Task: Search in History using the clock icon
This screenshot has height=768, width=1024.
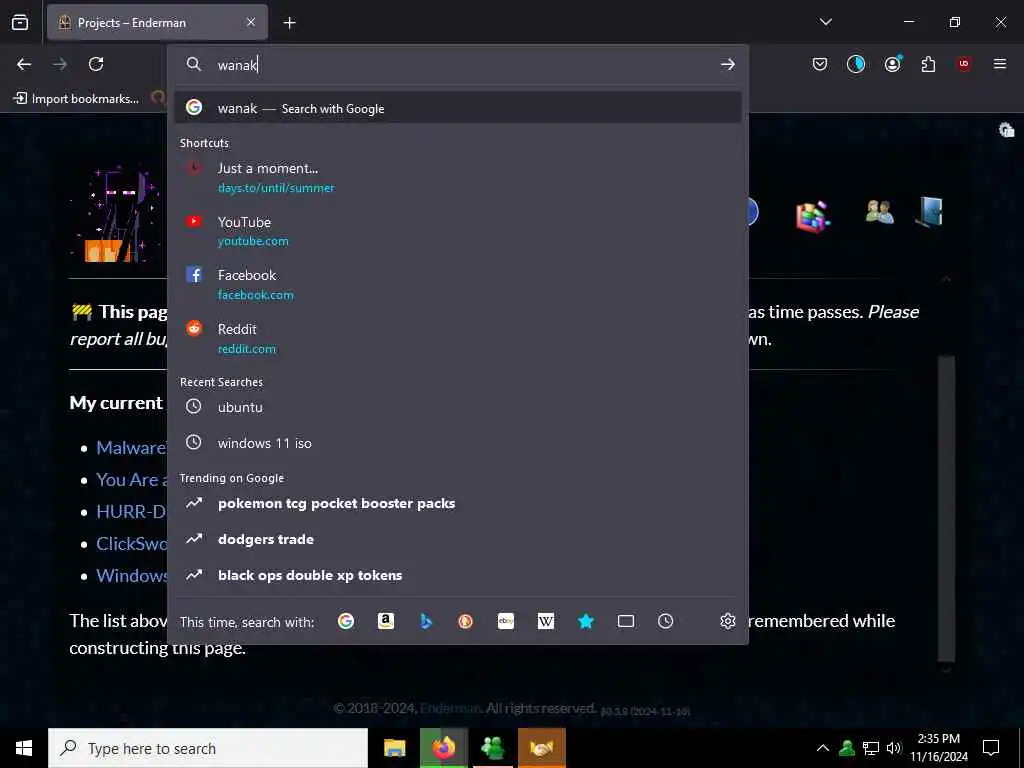Action: (665, 621)
